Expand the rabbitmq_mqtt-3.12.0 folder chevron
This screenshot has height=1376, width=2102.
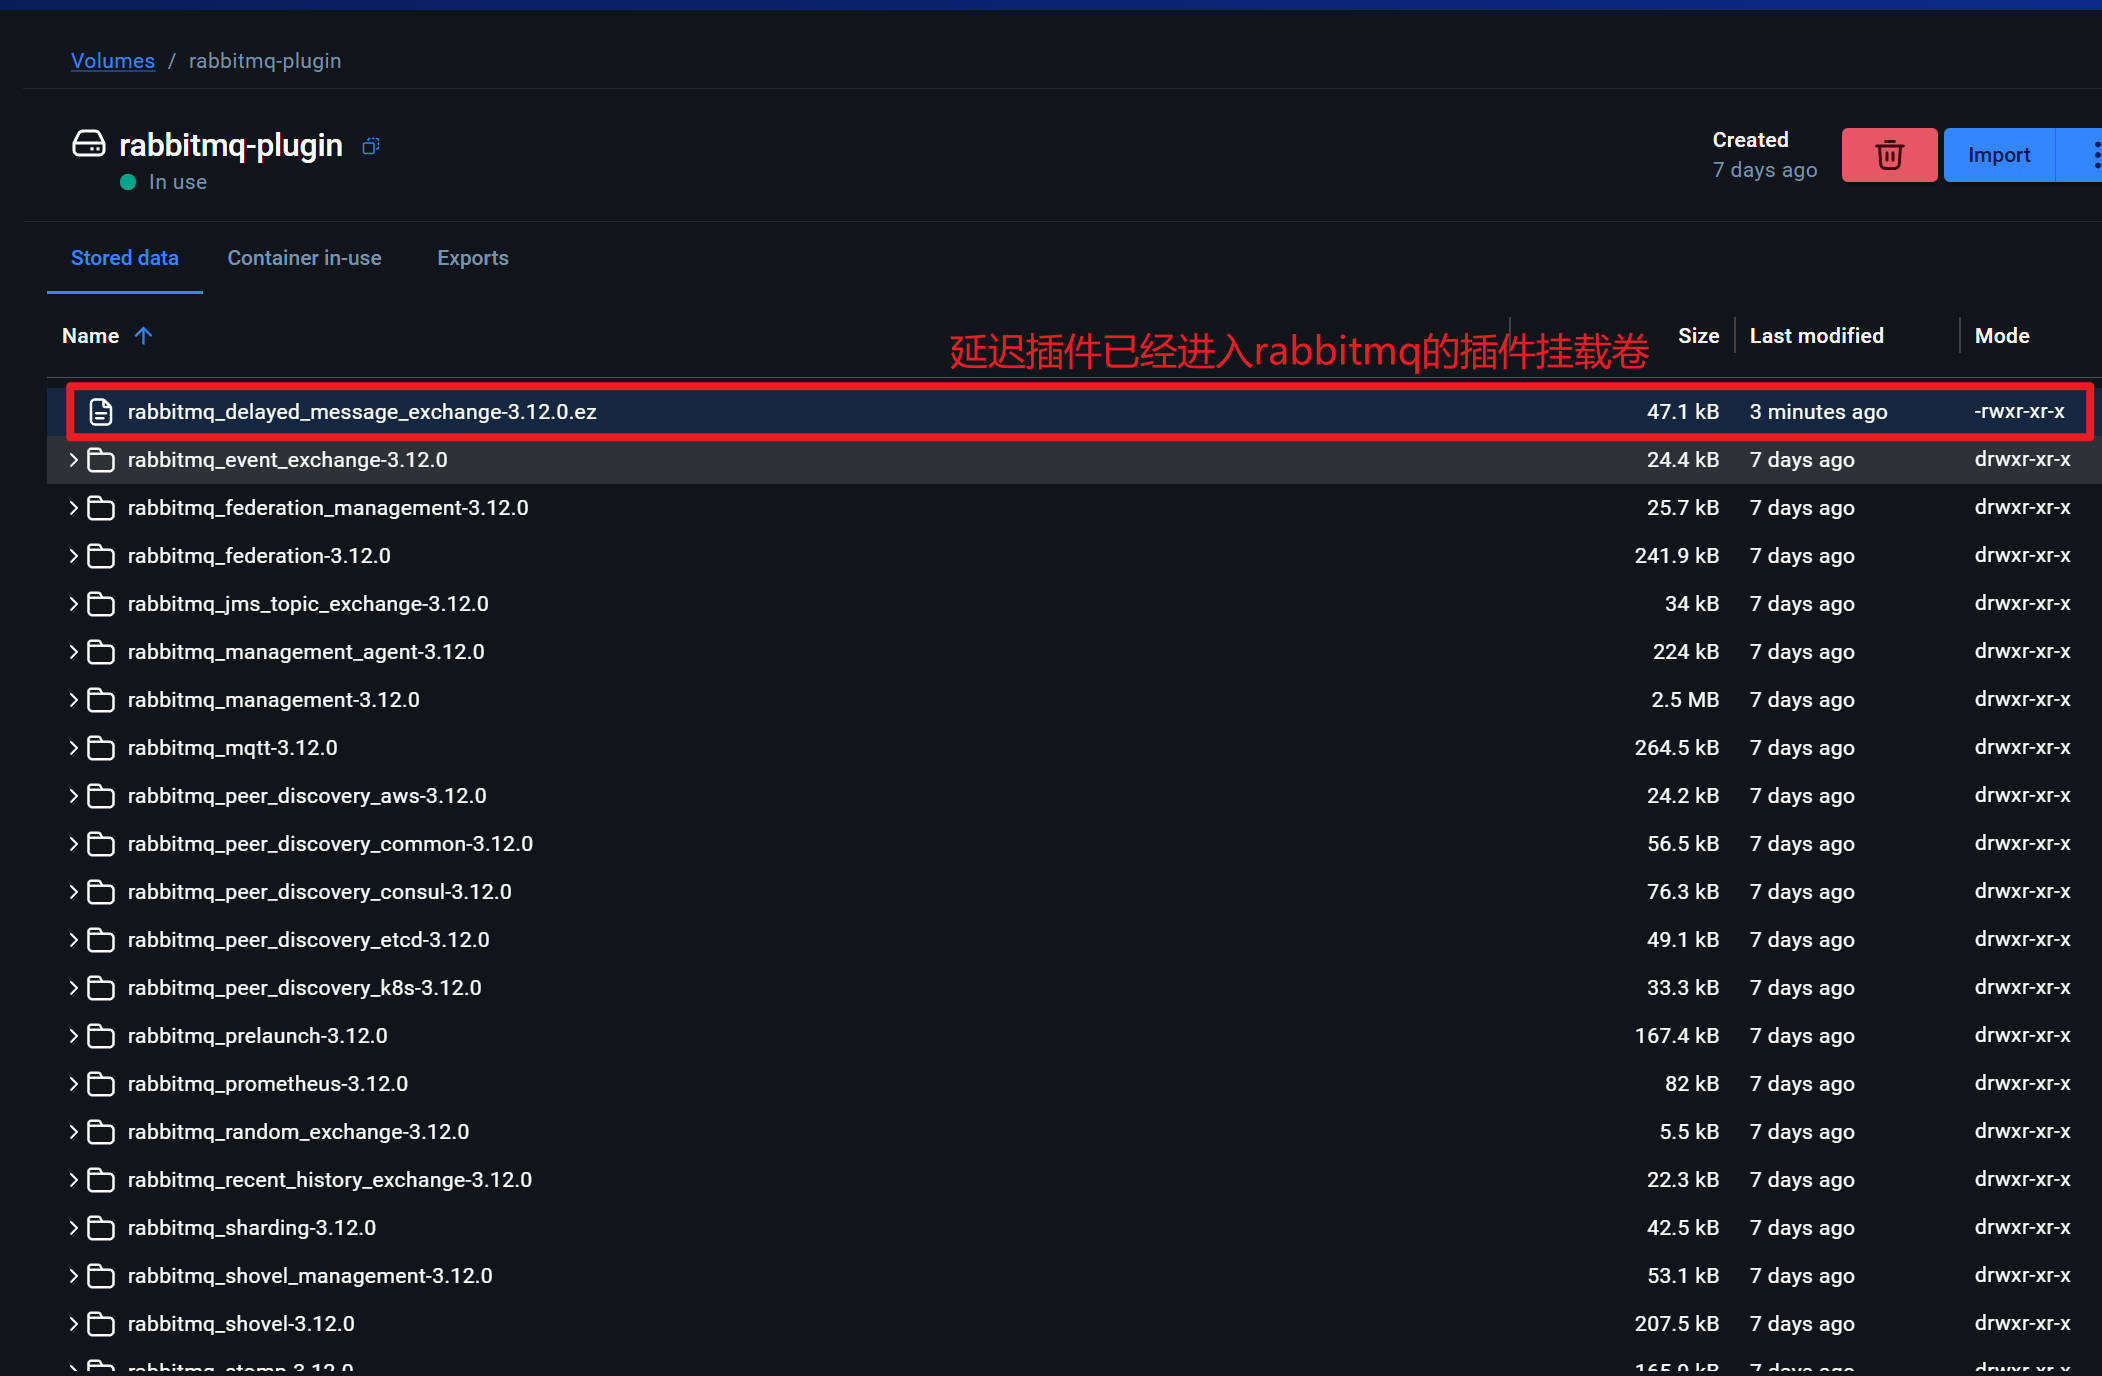[73, 748]
